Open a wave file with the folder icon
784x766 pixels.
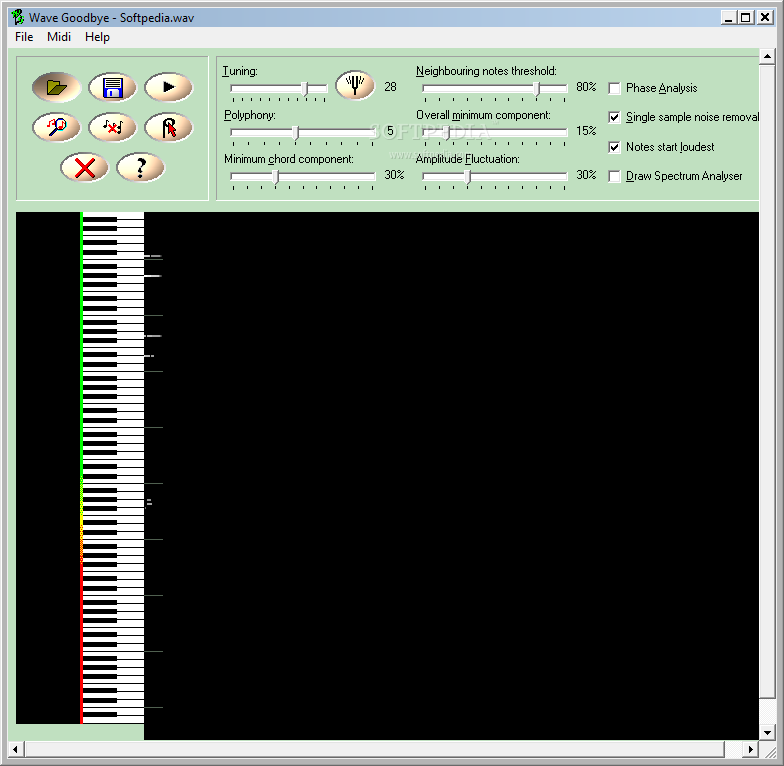[x=56, y=88]
